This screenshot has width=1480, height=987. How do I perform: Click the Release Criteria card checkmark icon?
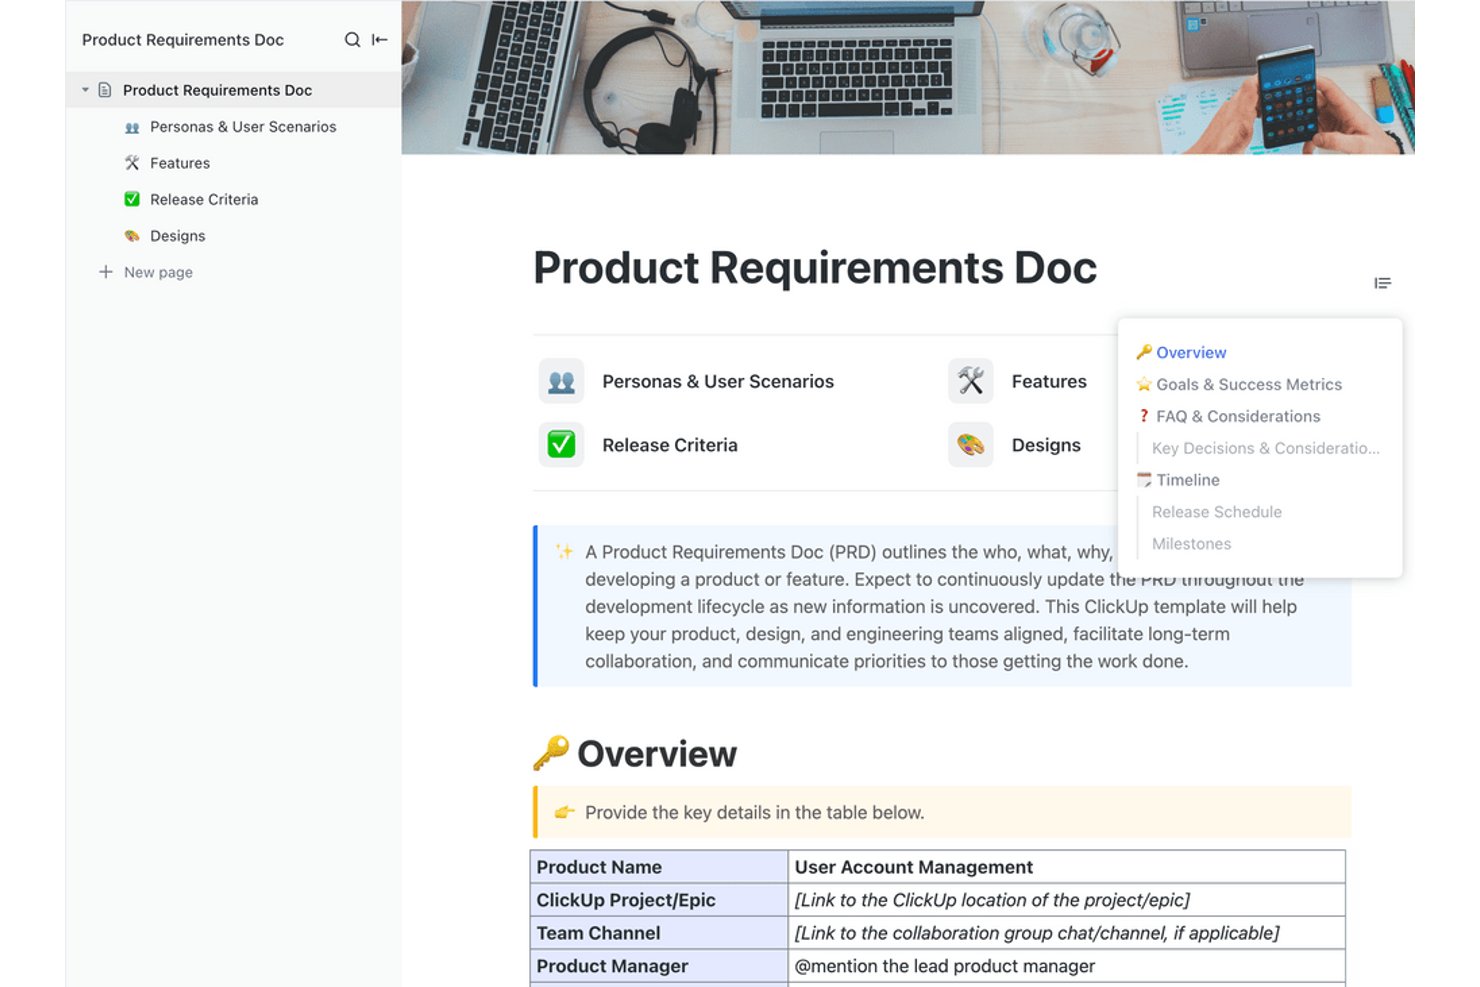click(x=561, y=445)
